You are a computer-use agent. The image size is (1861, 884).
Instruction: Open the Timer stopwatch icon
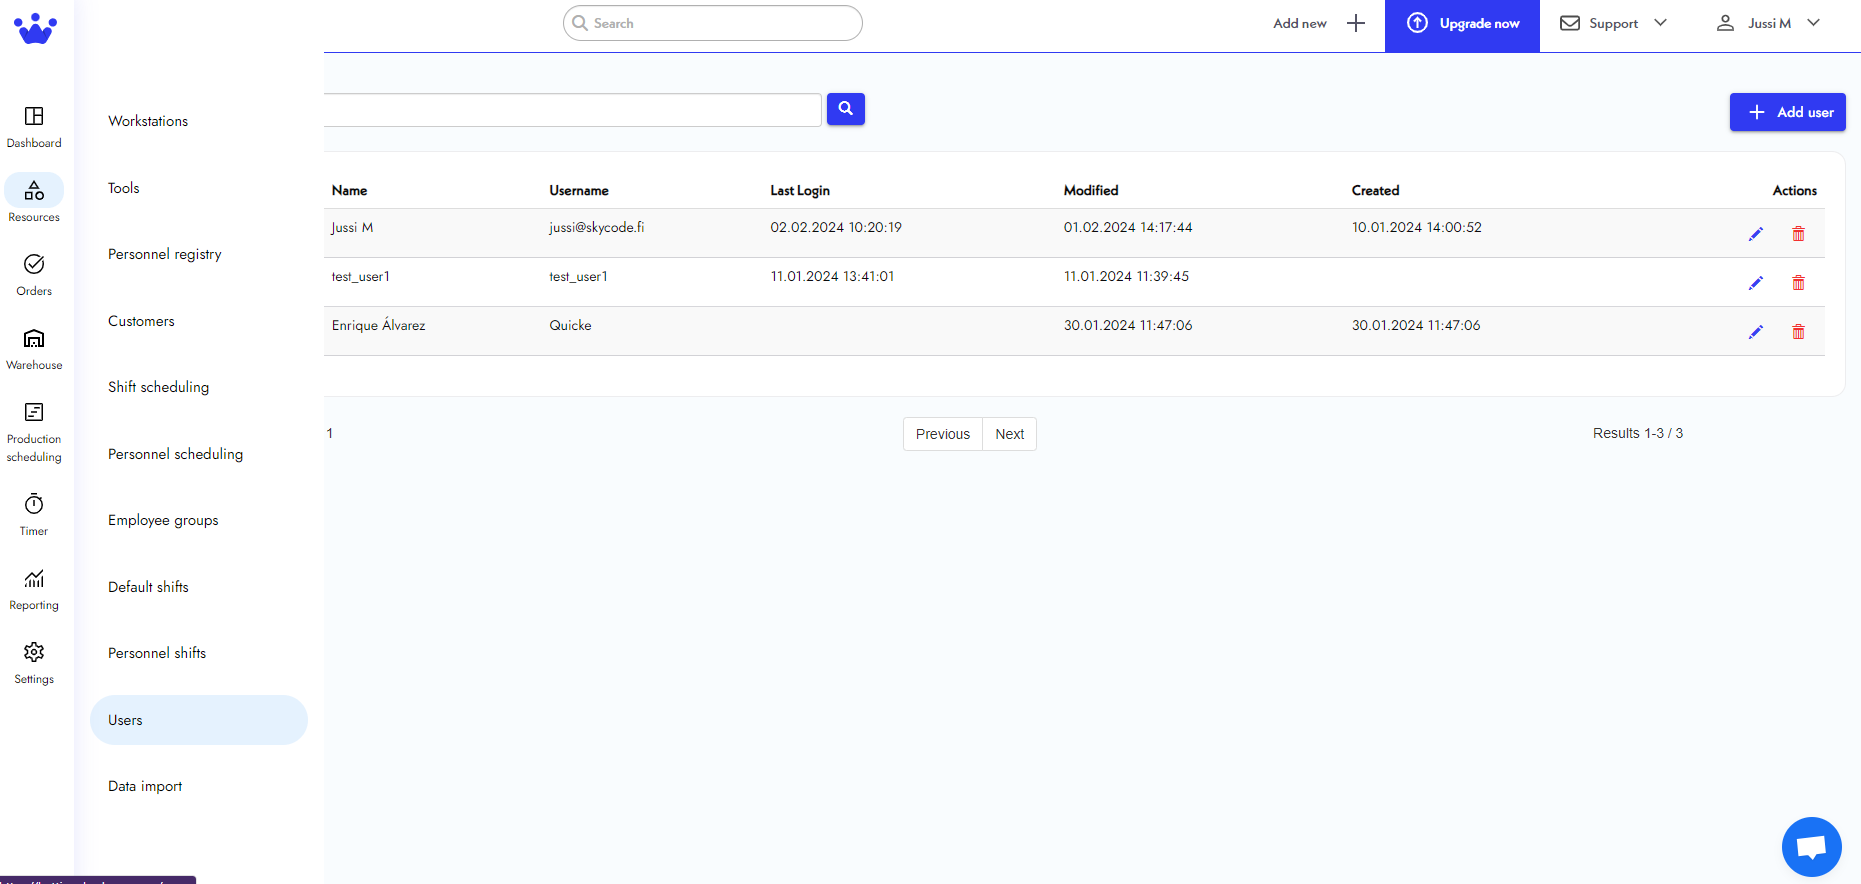point(34,505)
